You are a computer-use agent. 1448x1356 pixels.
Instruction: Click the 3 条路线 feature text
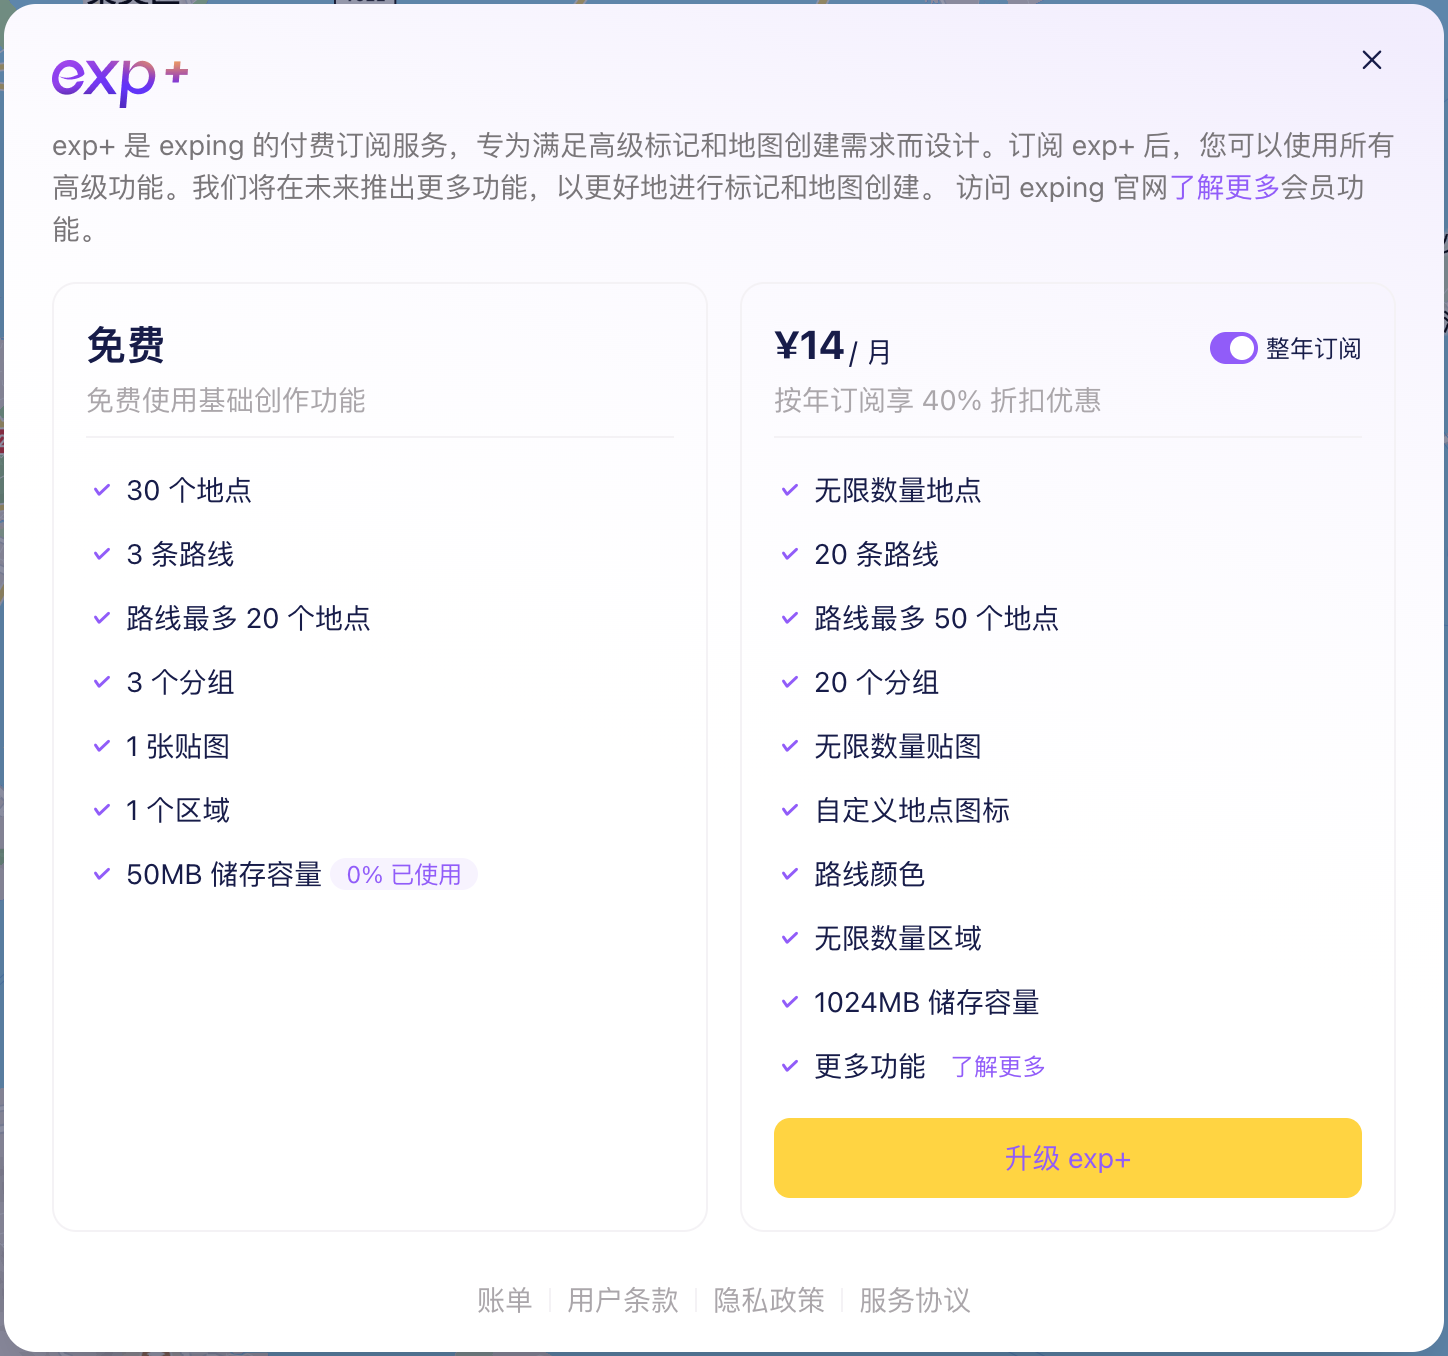pyautogui.click(x=180, y=554)
